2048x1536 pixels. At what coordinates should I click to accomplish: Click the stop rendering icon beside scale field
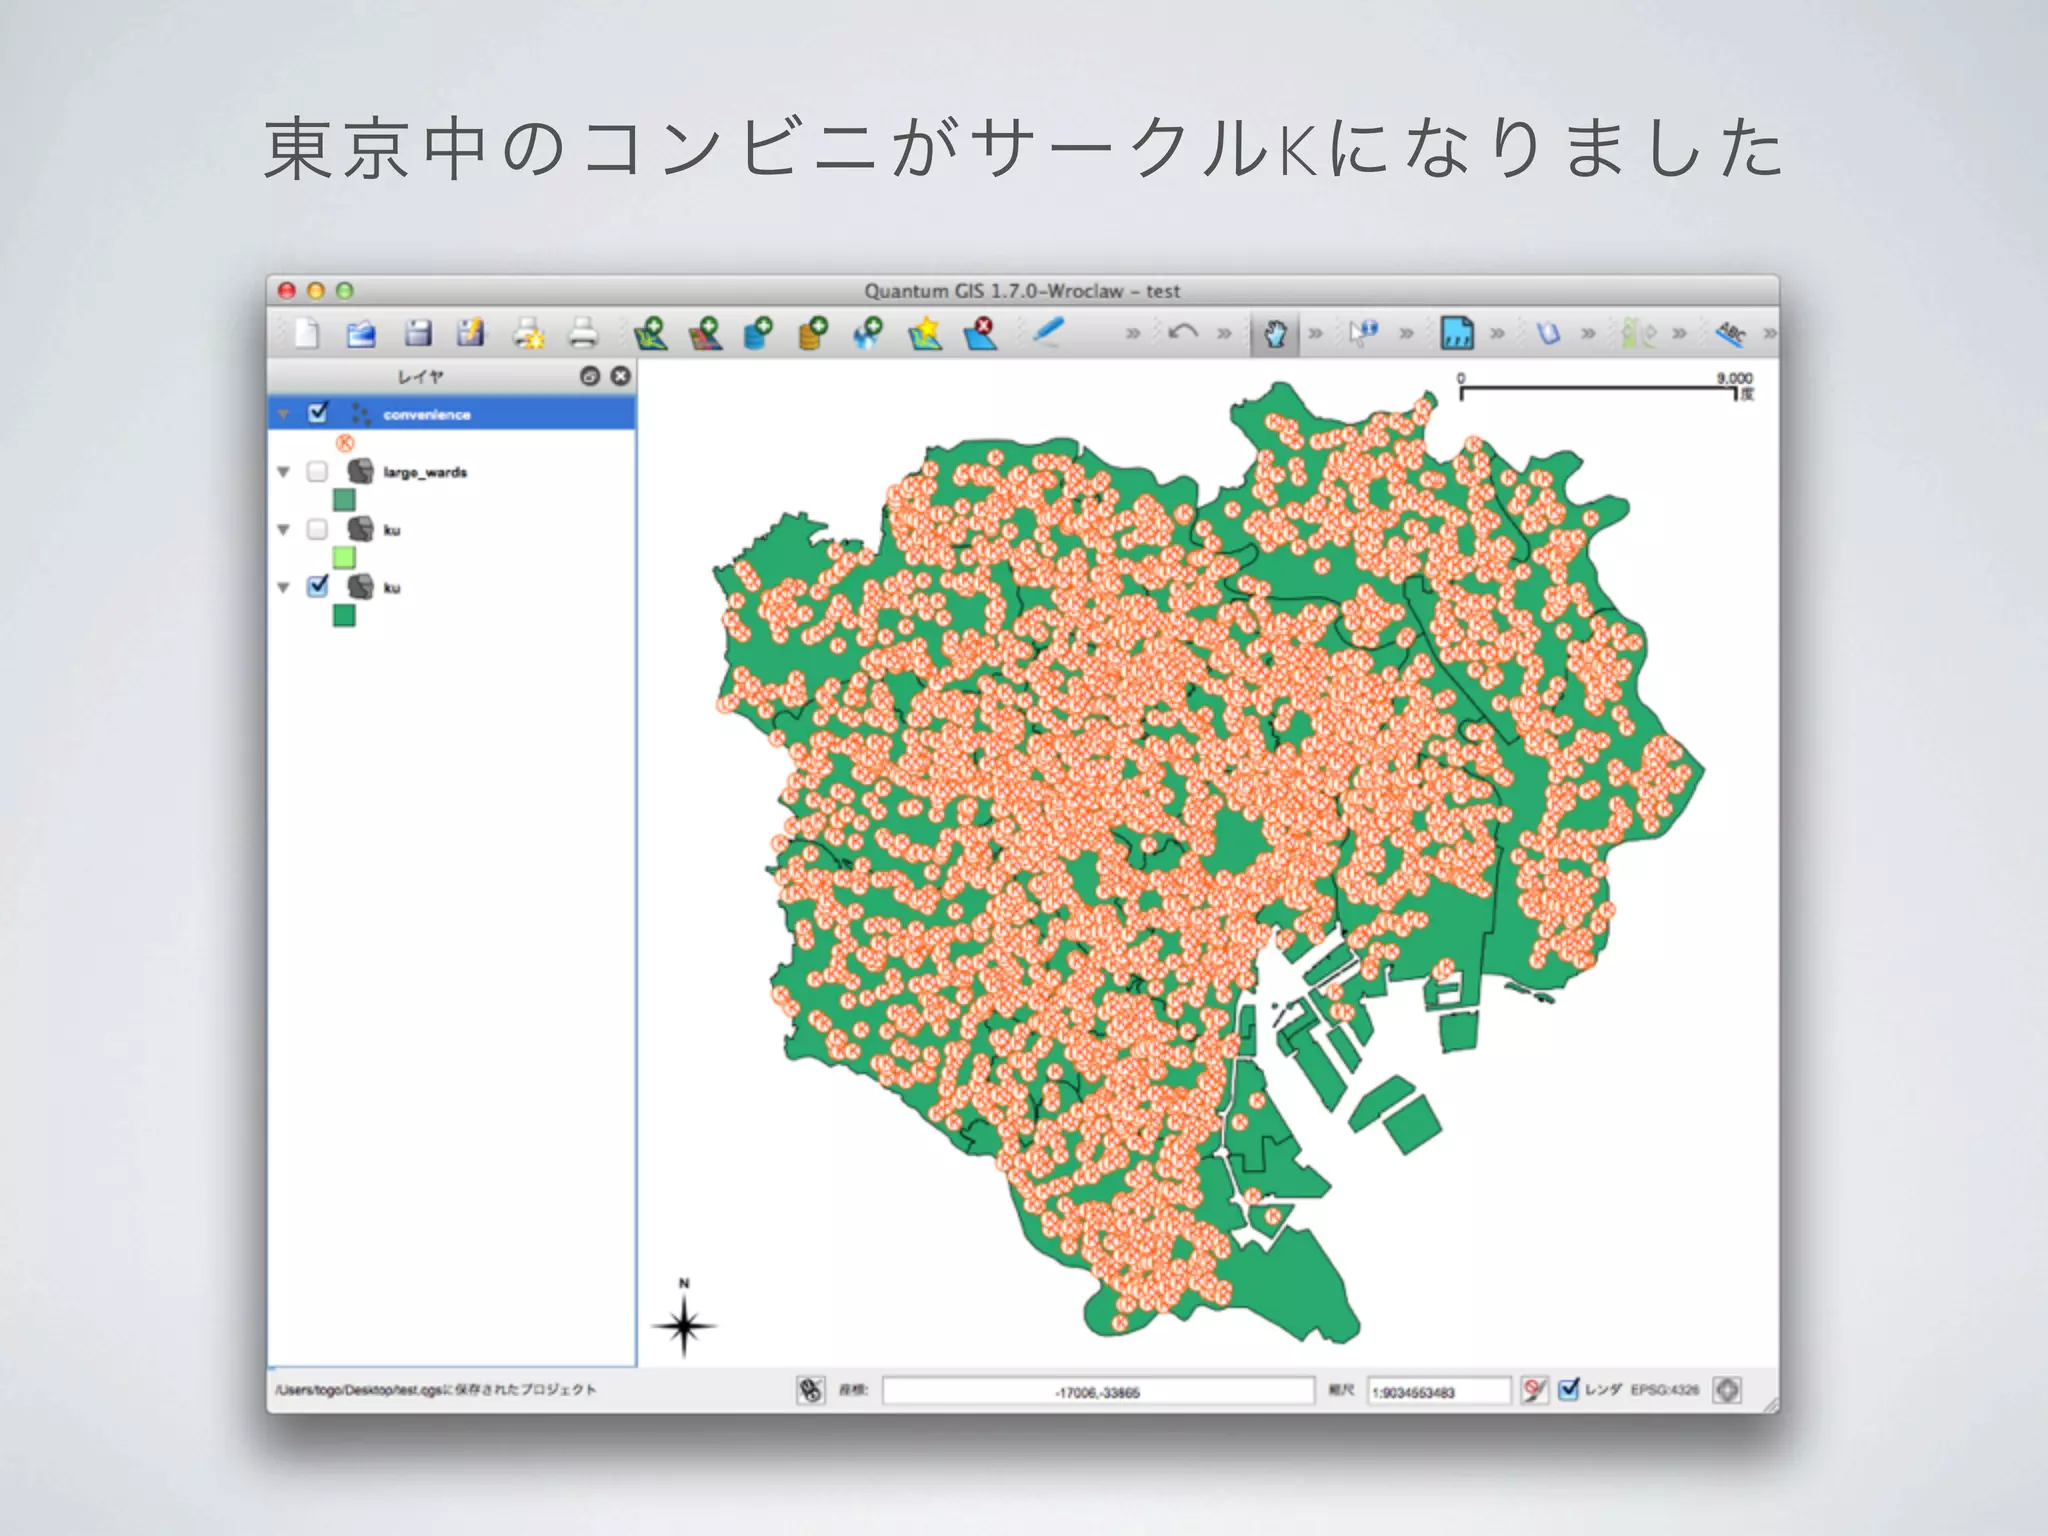point(1533,1390)
